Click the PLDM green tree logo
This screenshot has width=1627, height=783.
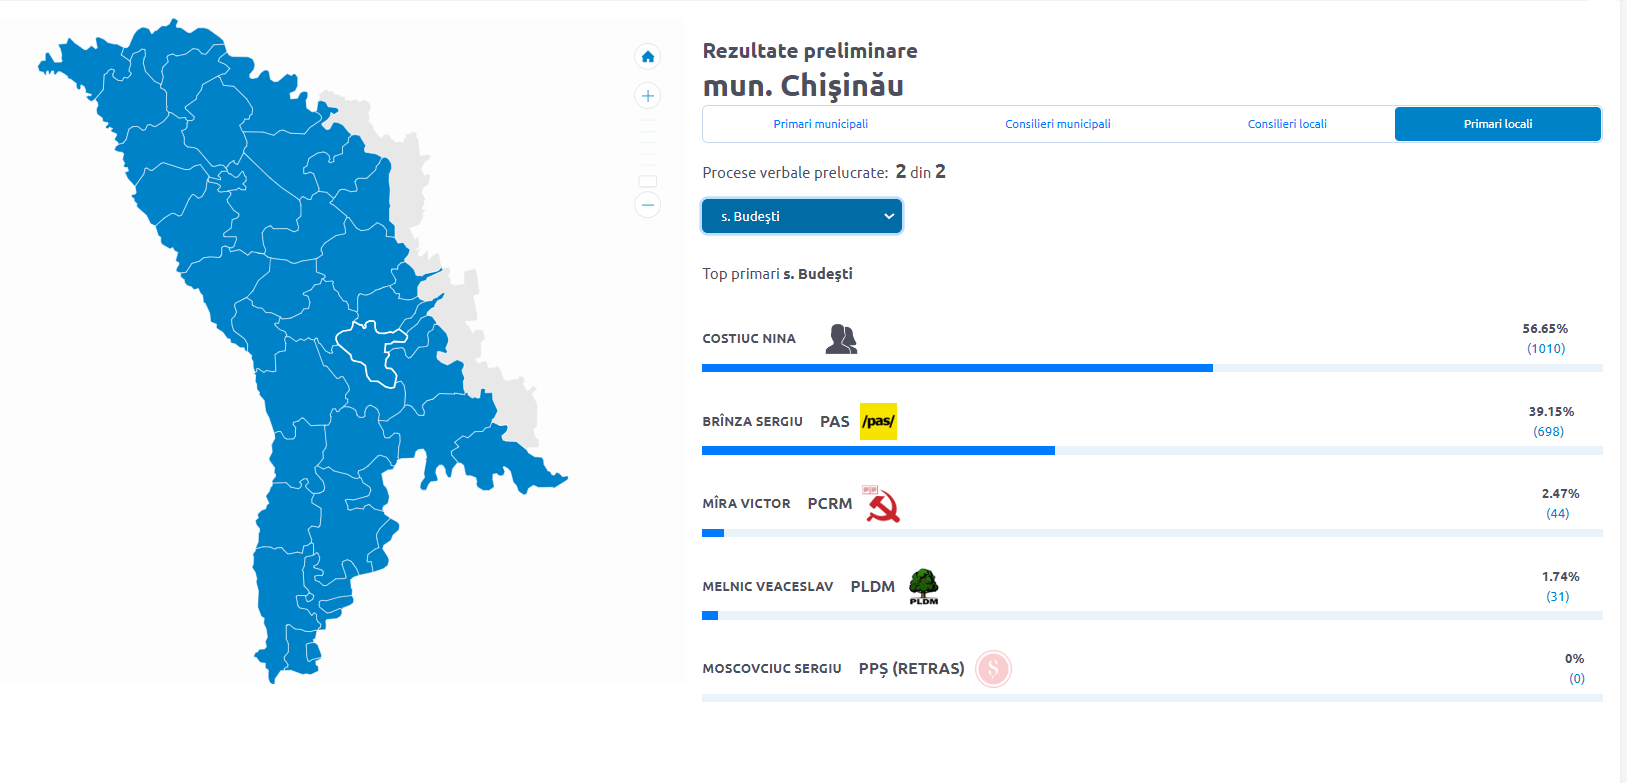tap(923, 586)
